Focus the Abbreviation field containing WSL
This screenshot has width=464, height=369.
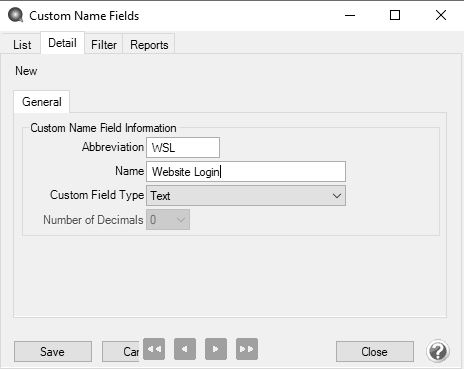click(183, 147)
